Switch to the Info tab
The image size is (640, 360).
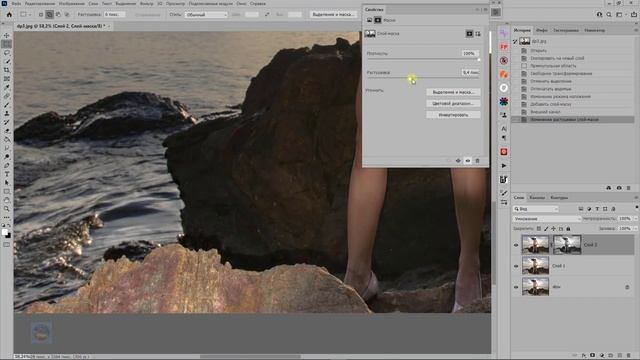click(542, 30)
